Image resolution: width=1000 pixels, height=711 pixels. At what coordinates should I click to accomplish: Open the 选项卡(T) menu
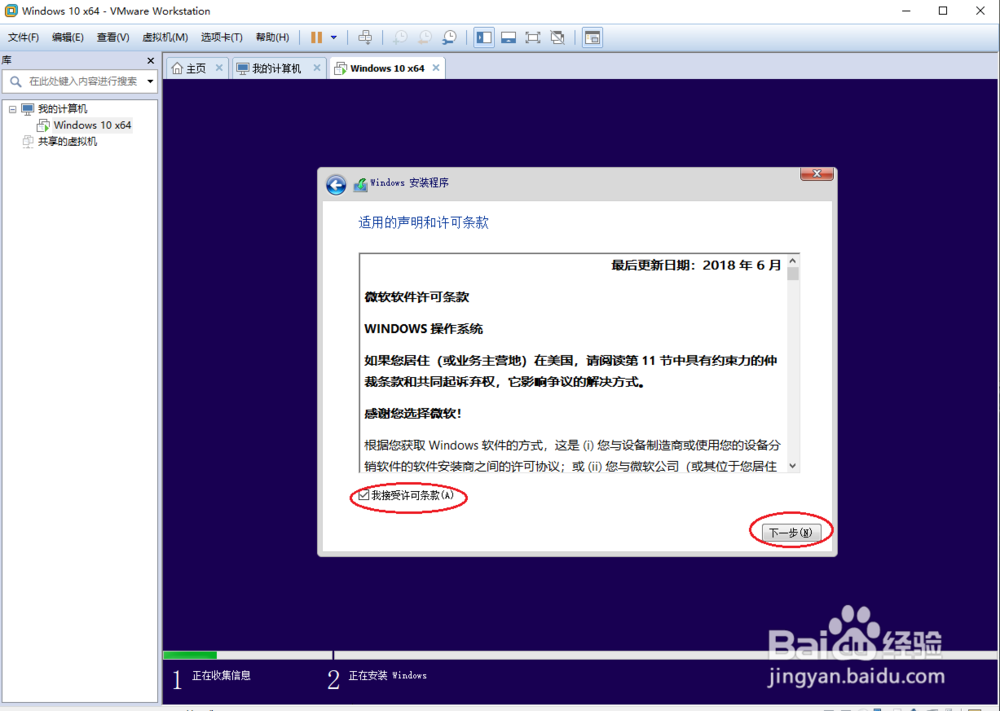221,38
